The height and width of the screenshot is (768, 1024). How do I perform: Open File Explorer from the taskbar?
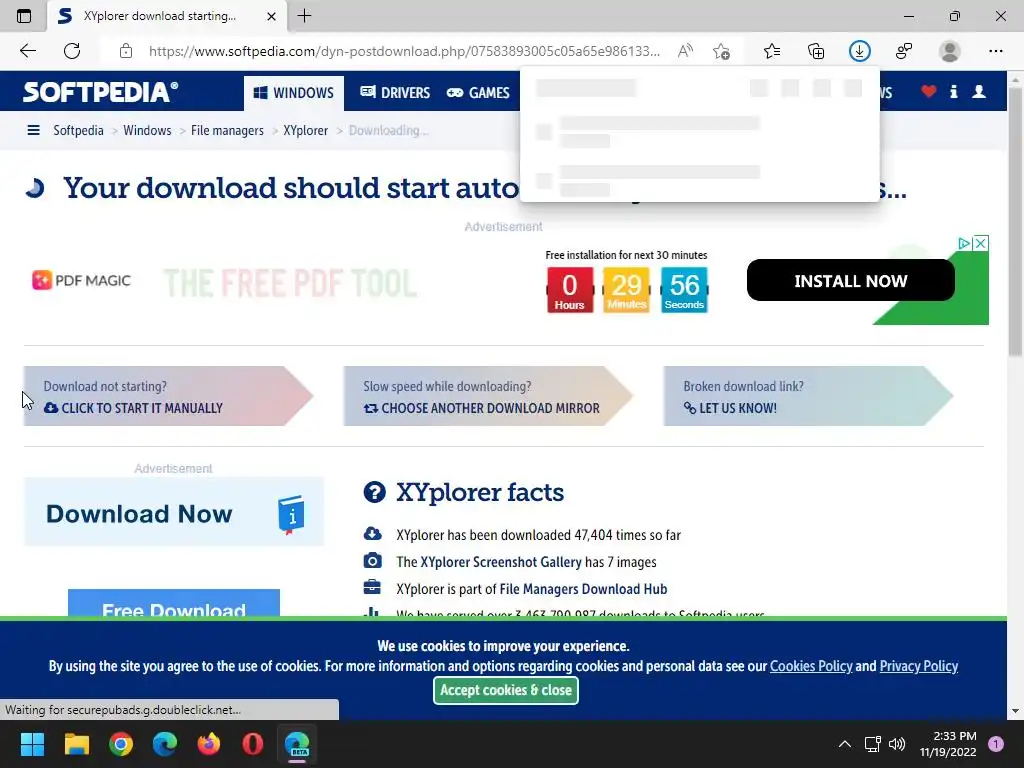click(x=76, y=744)
